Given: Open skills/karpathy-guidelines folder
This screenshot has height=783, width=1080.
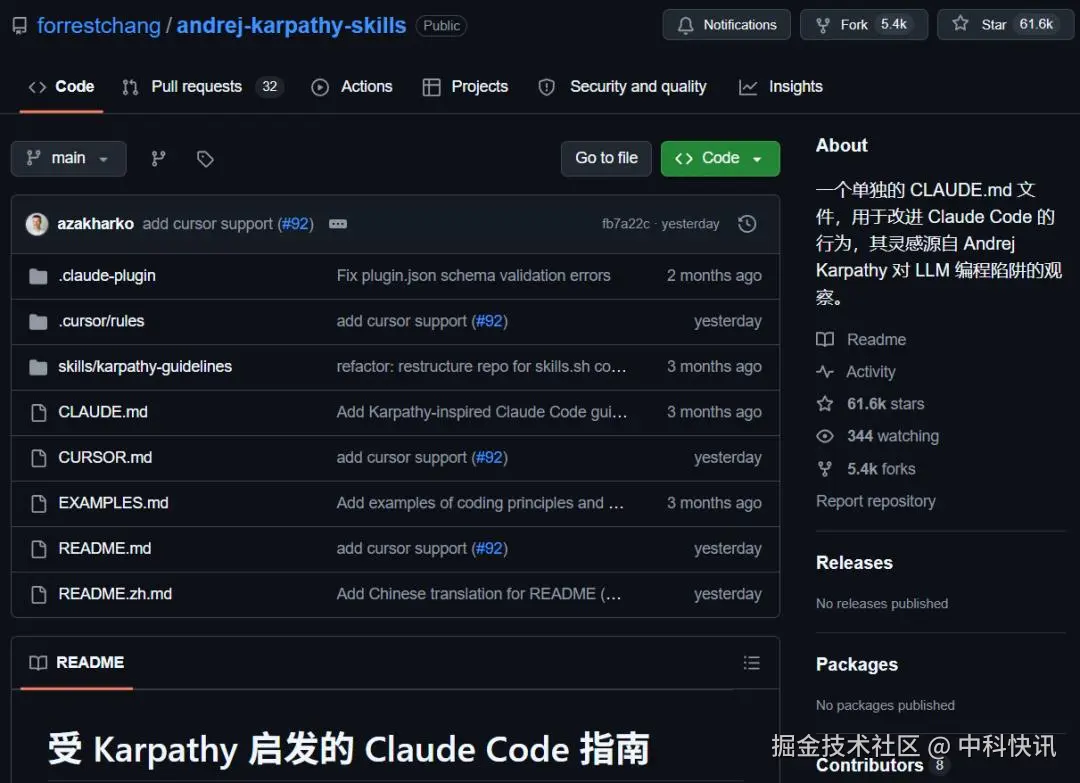Looking at the screenshot, I should click(x=145, y=366).
